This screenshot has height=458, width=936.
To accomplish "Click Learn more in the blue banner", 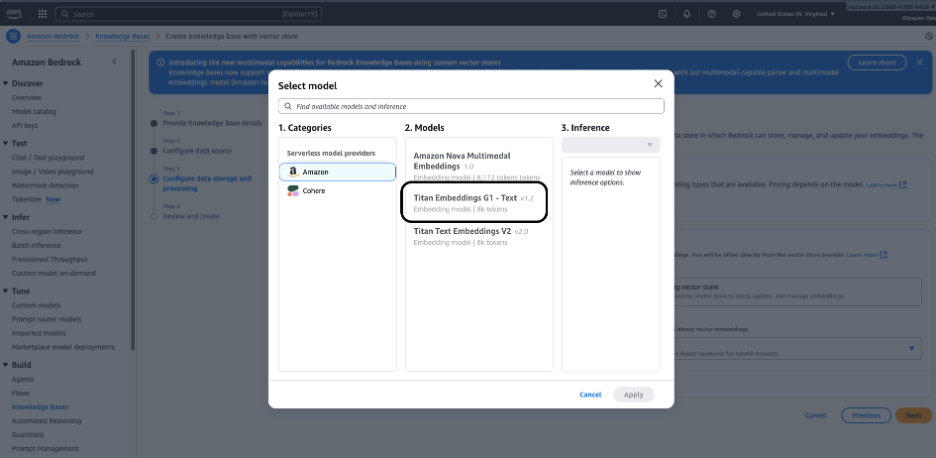I will [x=877, y=62].
